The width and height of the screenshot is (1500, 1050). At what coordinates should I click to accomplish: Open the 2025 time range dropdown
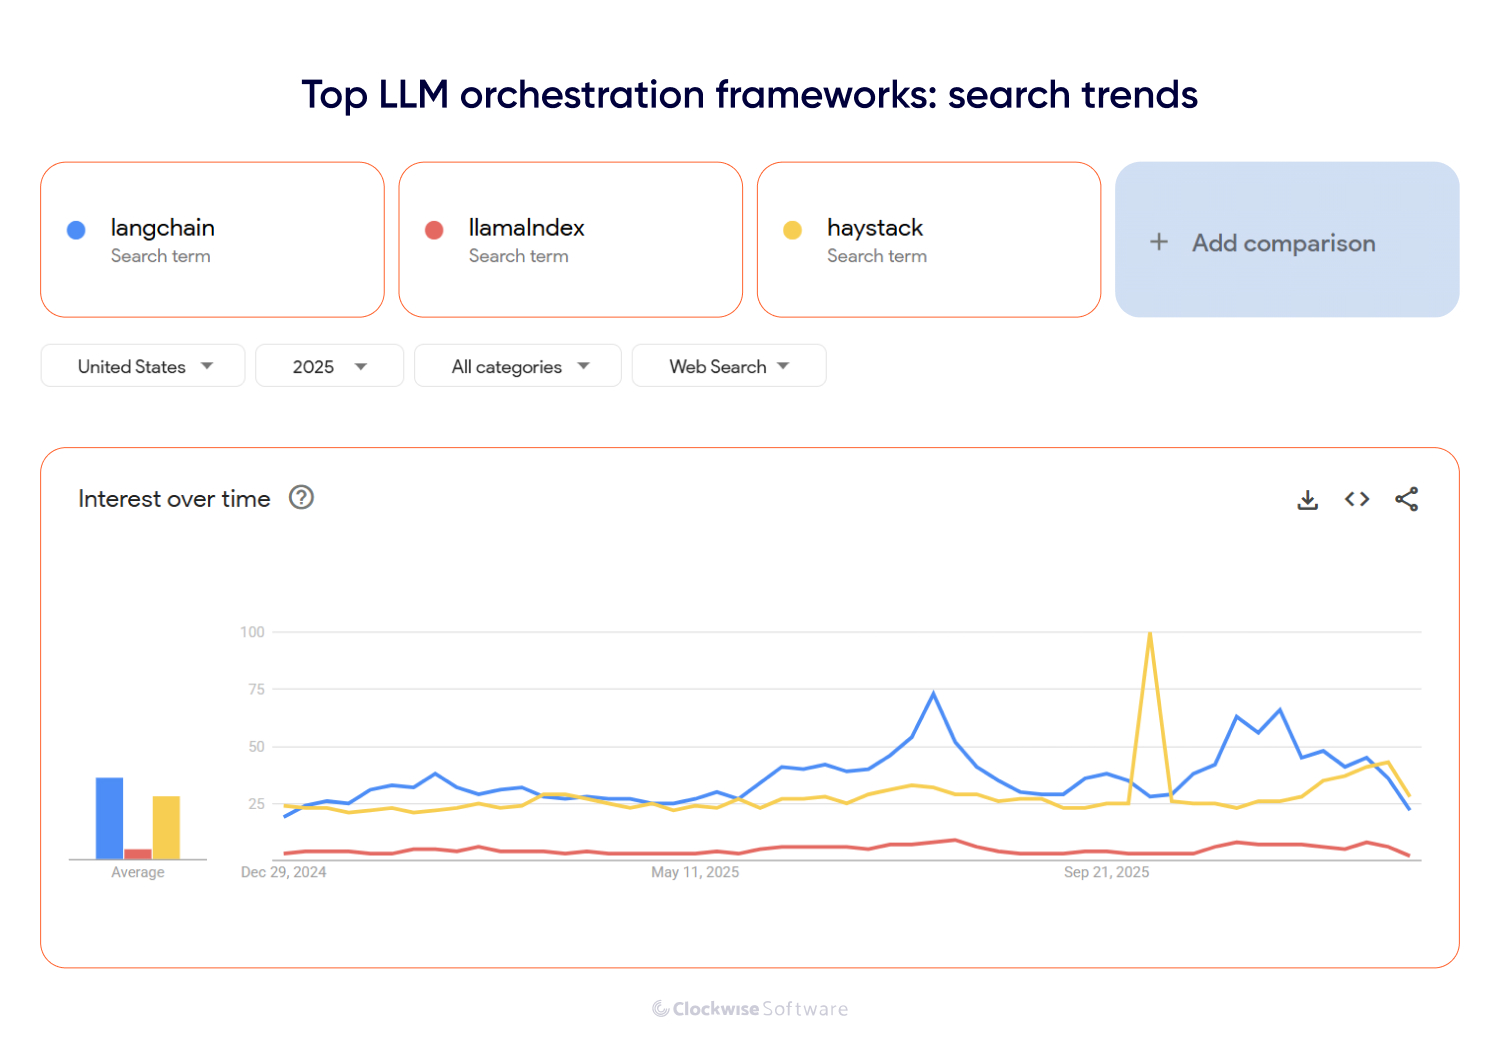[329, 365]
